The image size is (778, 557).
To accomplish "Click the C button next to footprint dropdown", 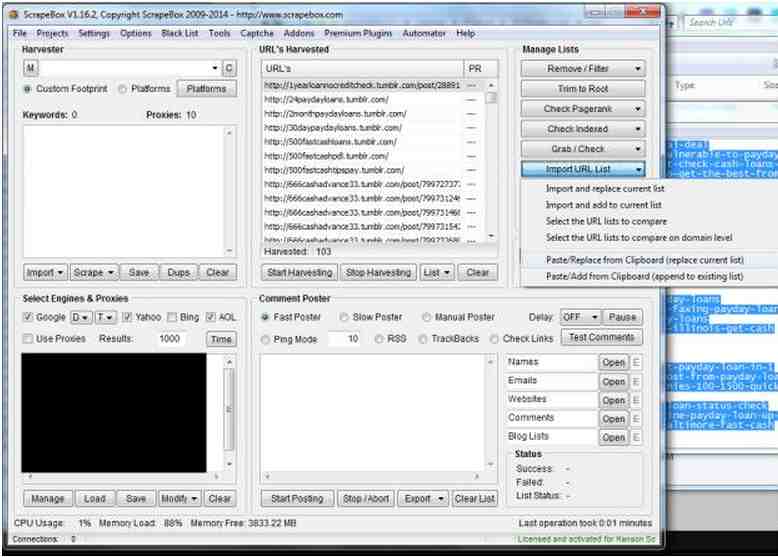I will click(x=229, y=68).
